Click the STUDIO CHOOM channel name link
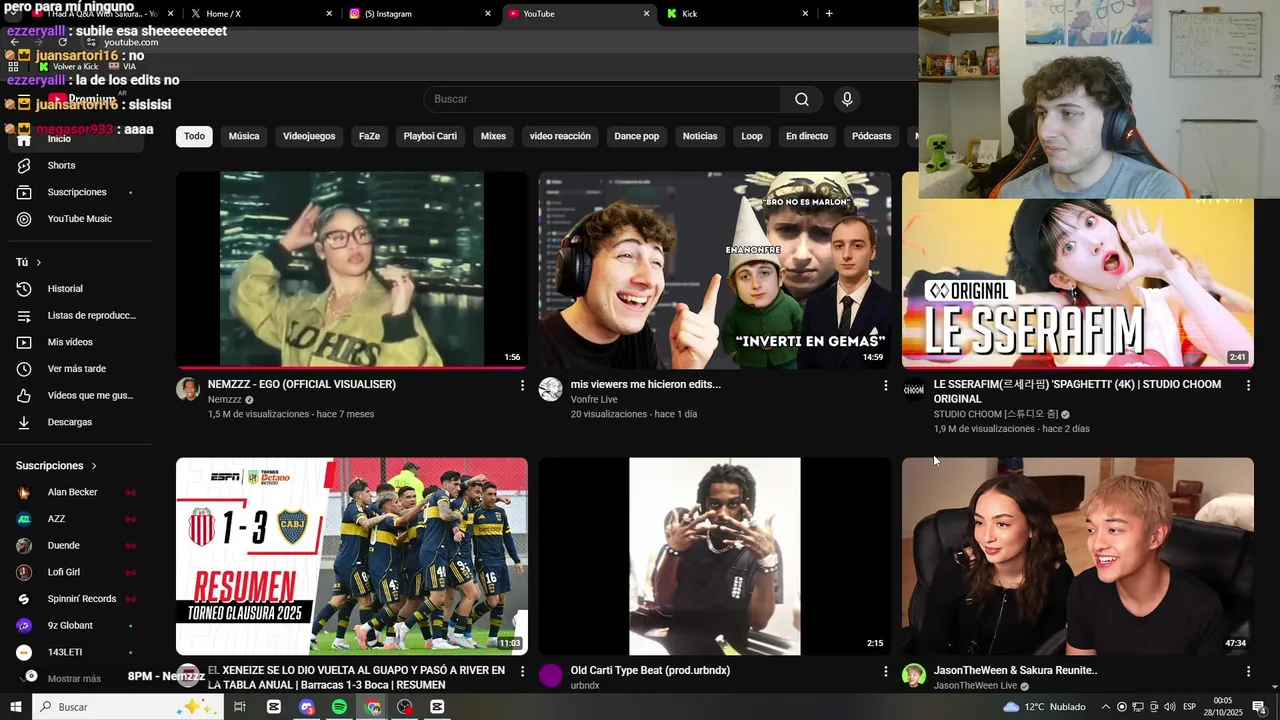Screen dimensions: 1280x720 pyautogui.click(x=995, y=414)
